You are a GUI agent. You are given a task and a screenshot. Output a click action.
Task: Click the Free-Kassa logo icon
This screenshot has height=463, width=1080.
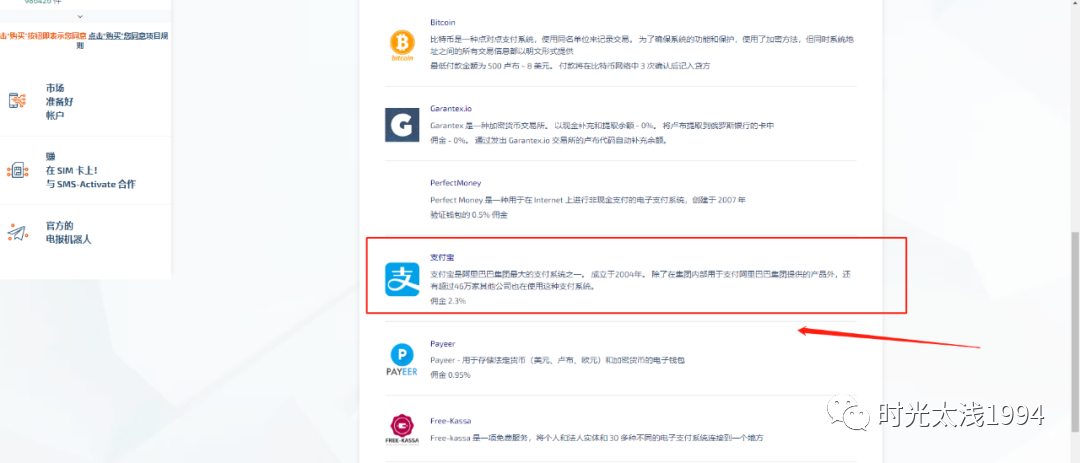pos(402,429)
